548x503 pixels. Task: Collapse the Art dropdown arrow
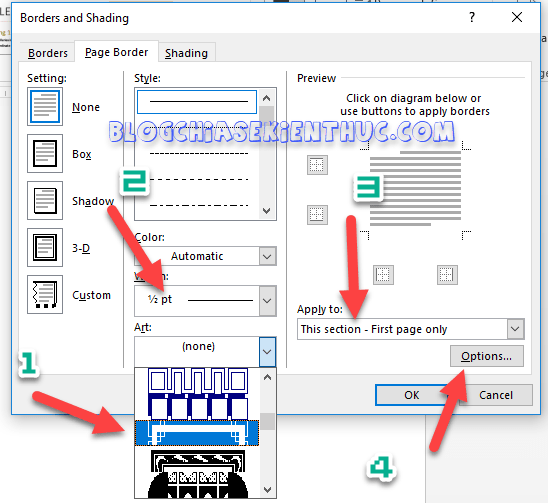(x=267, y=352)
